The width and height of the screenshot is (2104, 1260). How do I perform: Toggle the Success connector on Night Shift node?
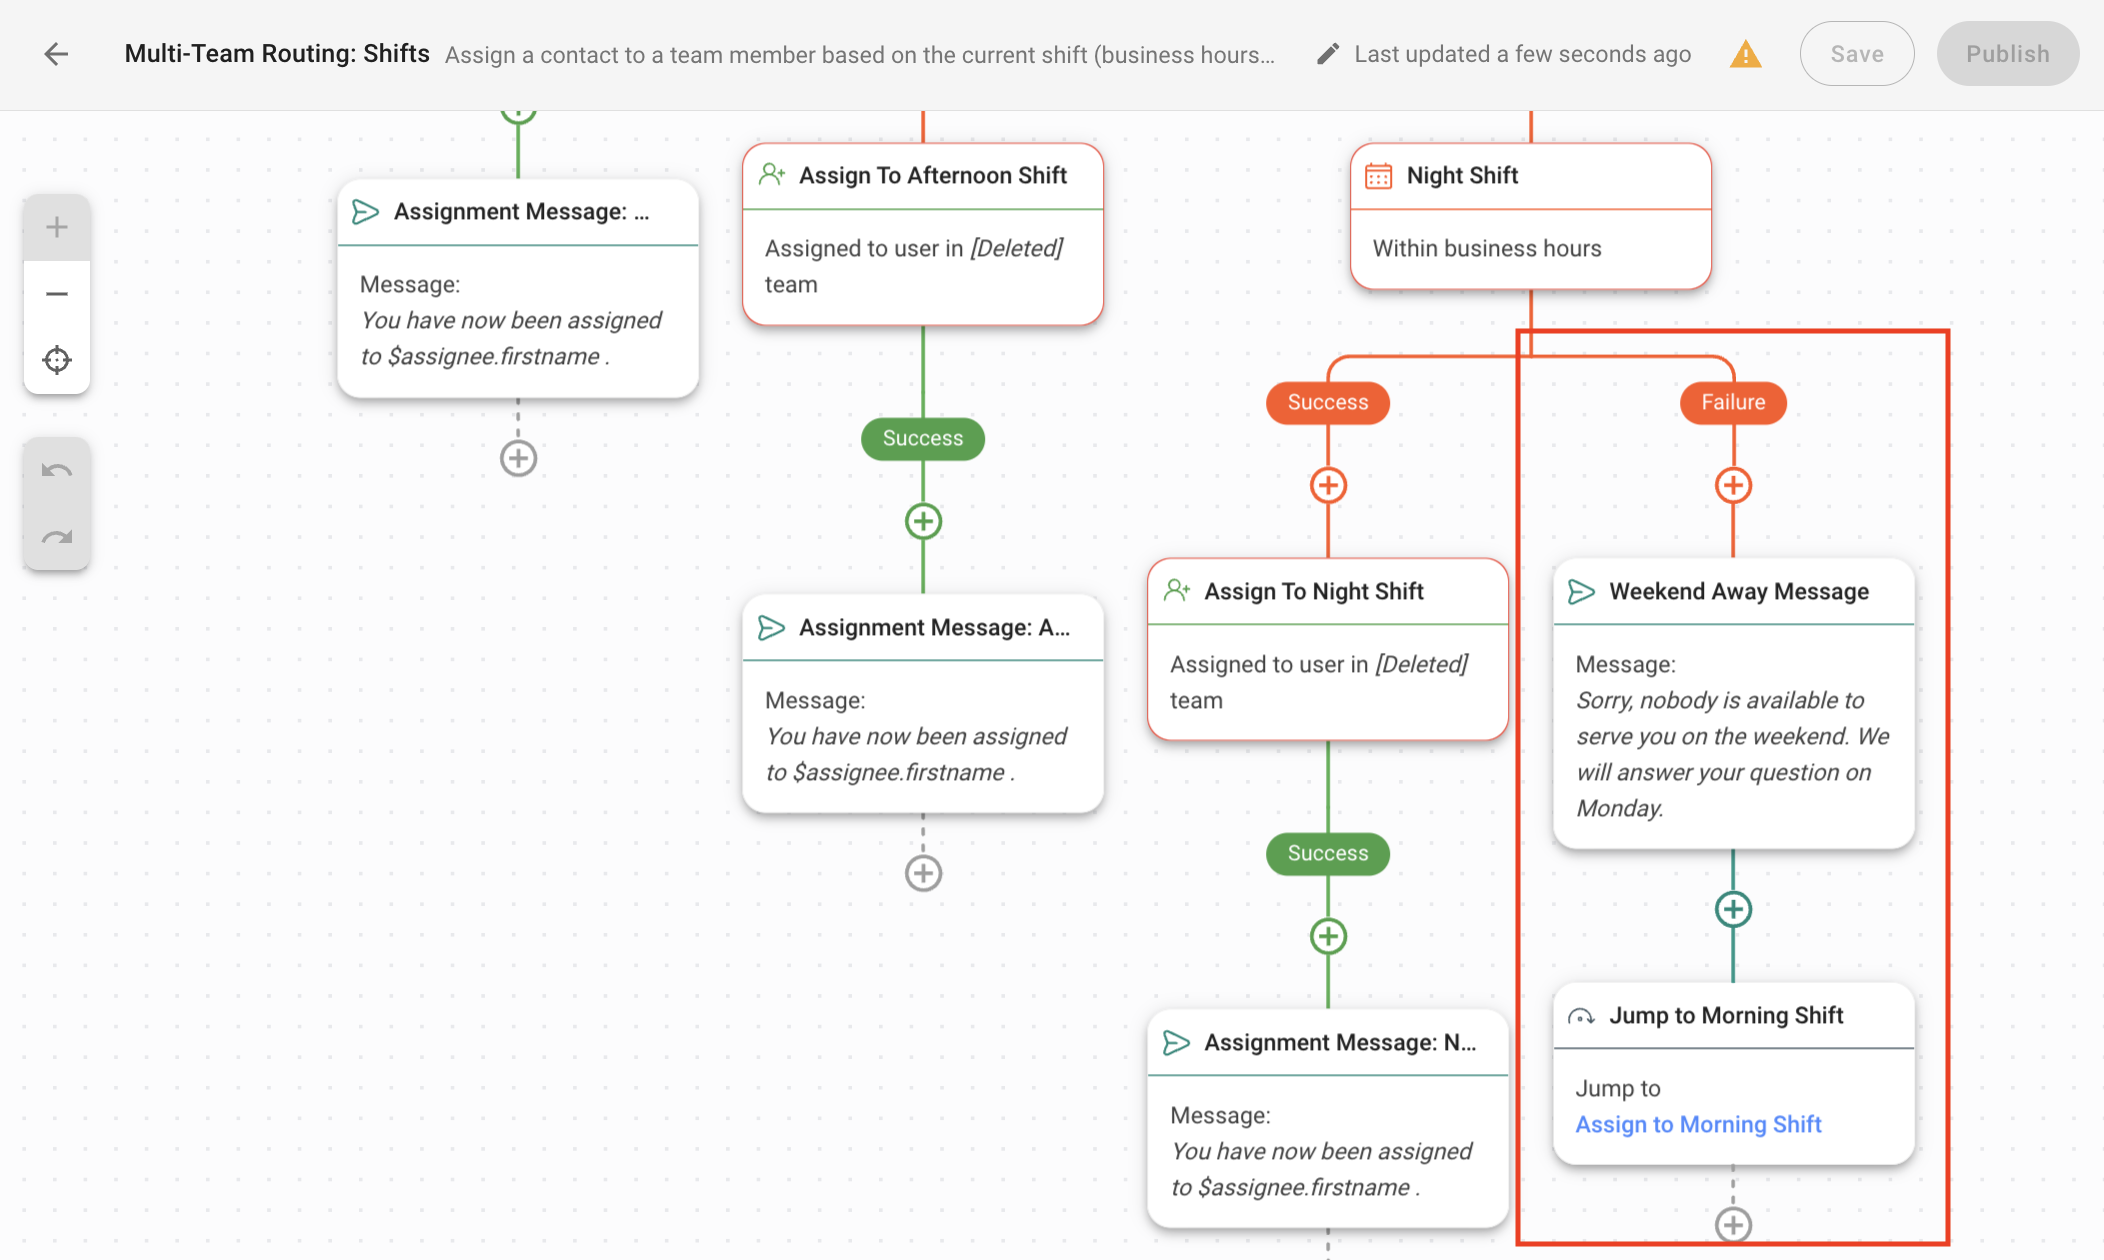click(1327, 400)
